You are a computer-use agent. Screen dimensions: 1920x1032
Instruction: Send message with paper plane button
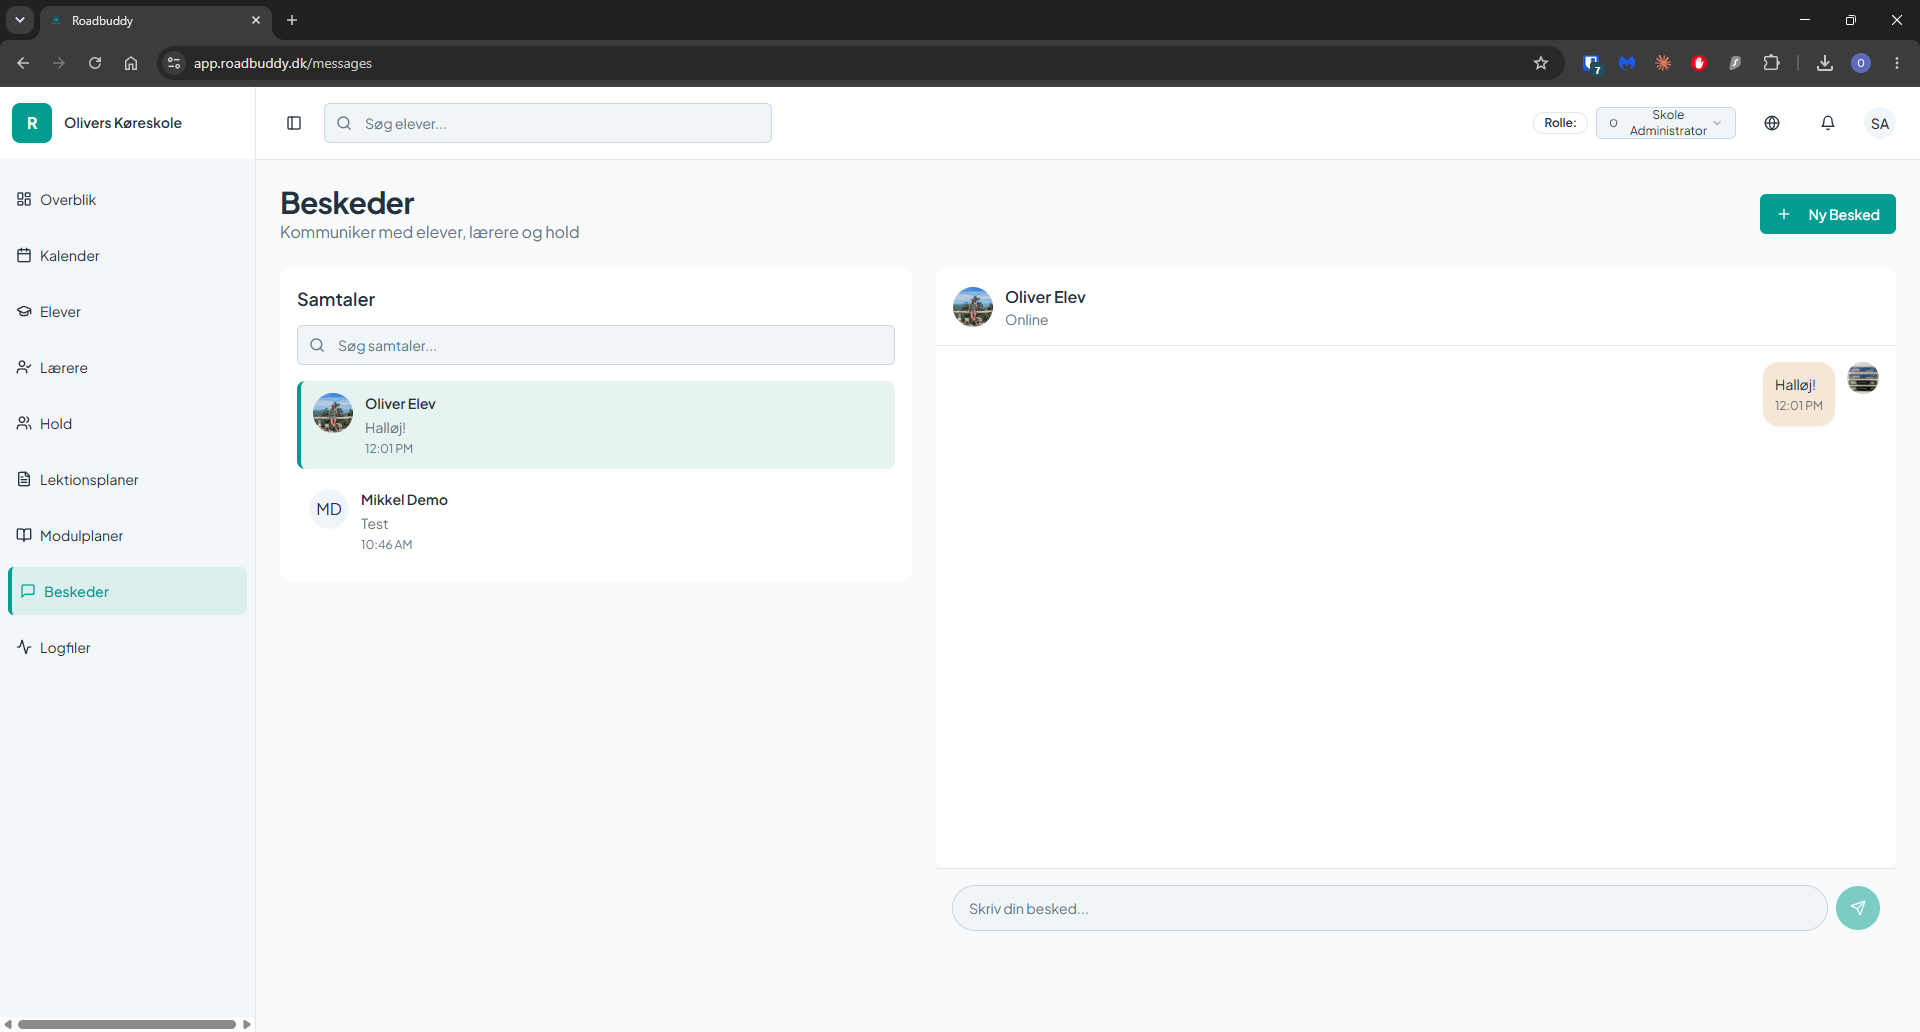pyautogui.click(x=1858, y=908)
